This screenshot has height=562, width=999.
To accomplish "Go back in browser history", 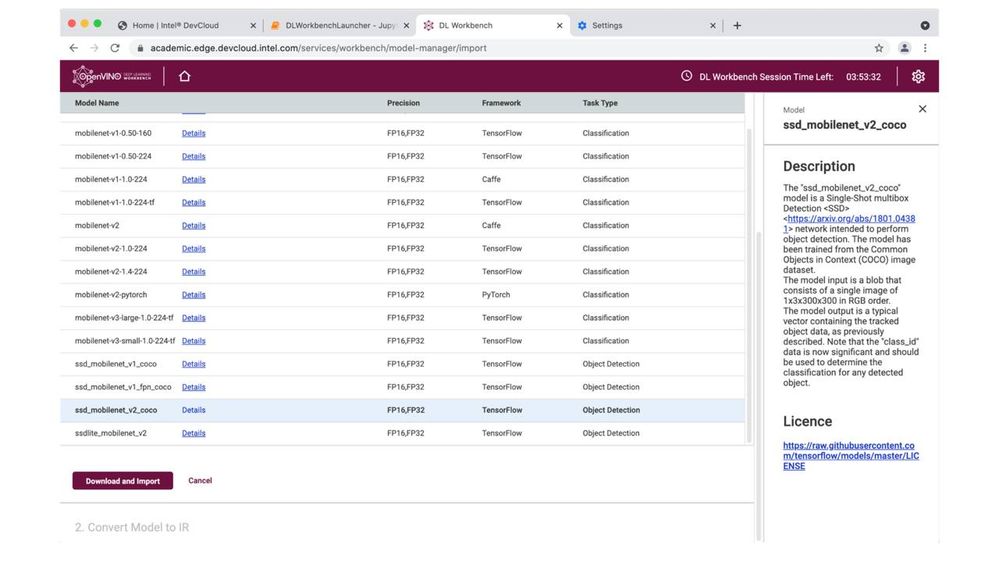I will [74, 48].
